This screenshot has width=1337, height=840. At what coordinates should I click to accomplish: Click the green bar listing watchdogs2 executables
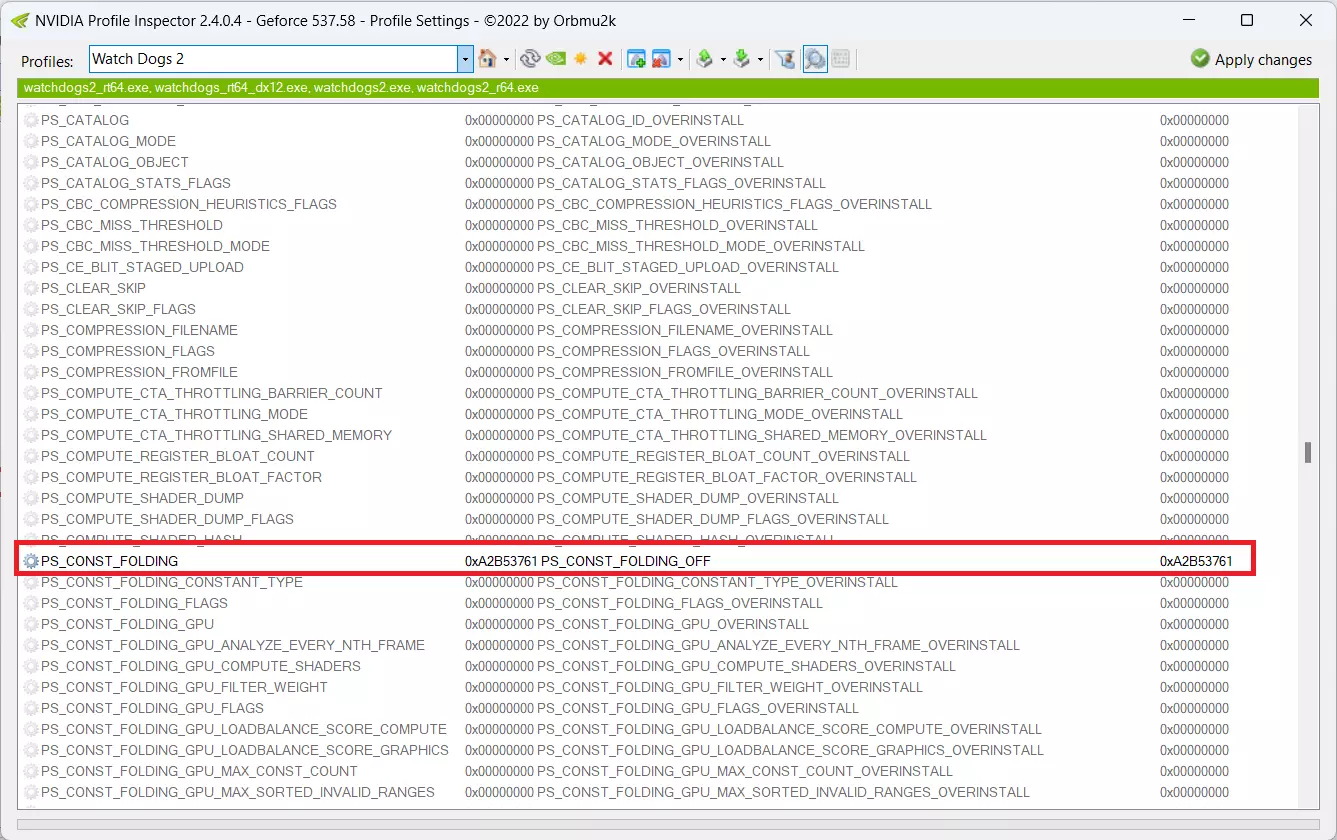[x=668, y=88]
